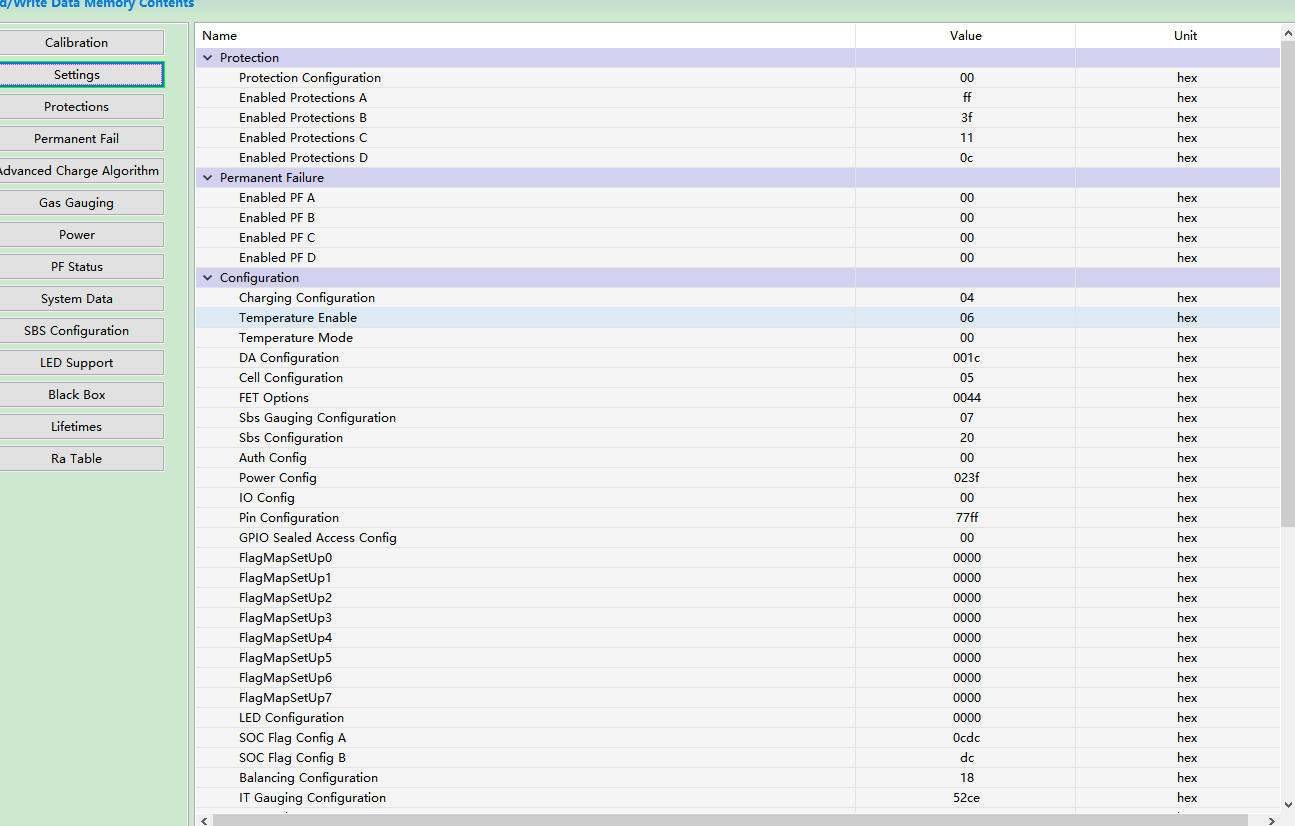Select the Auth Config row
Viewport: 1295px width, 826px height.
(x=738, y=458)
